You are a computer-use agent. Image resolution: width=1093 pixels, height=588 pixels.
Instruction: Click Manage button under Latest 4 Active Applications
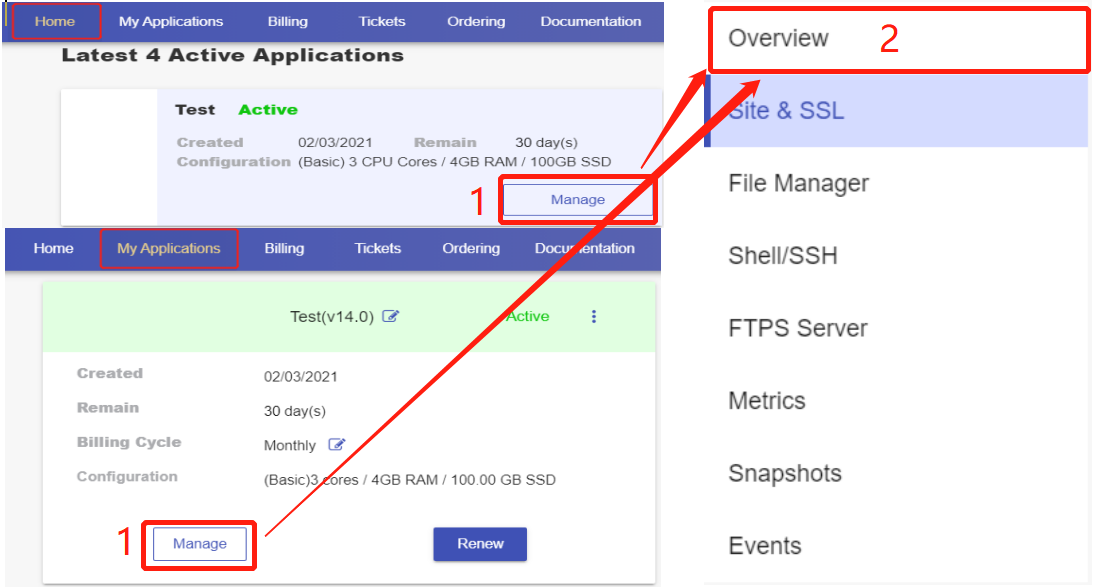coord(577,200)
